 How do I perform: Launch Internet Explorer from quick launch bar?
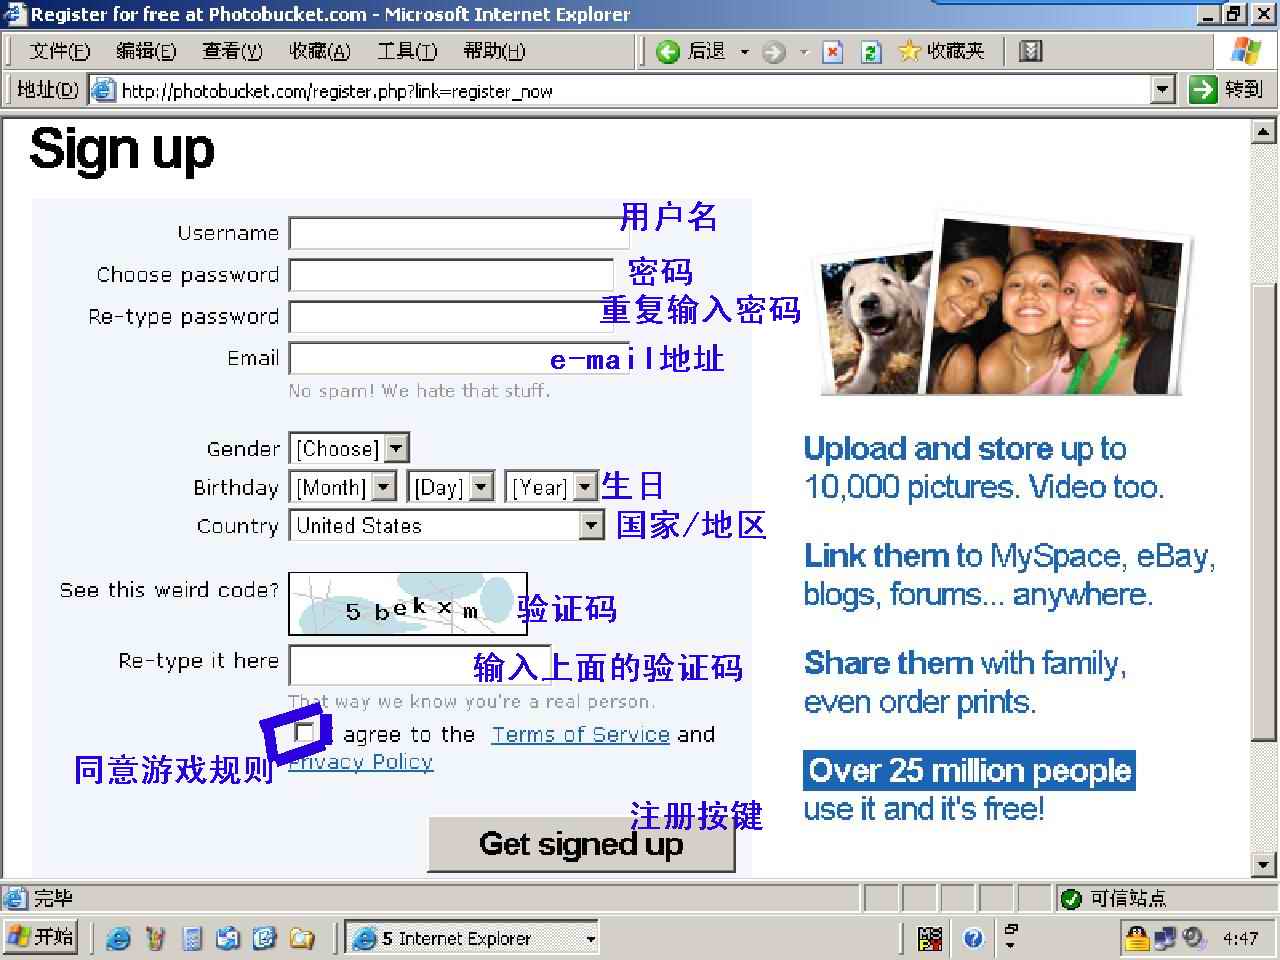click(x=118, y=938)
